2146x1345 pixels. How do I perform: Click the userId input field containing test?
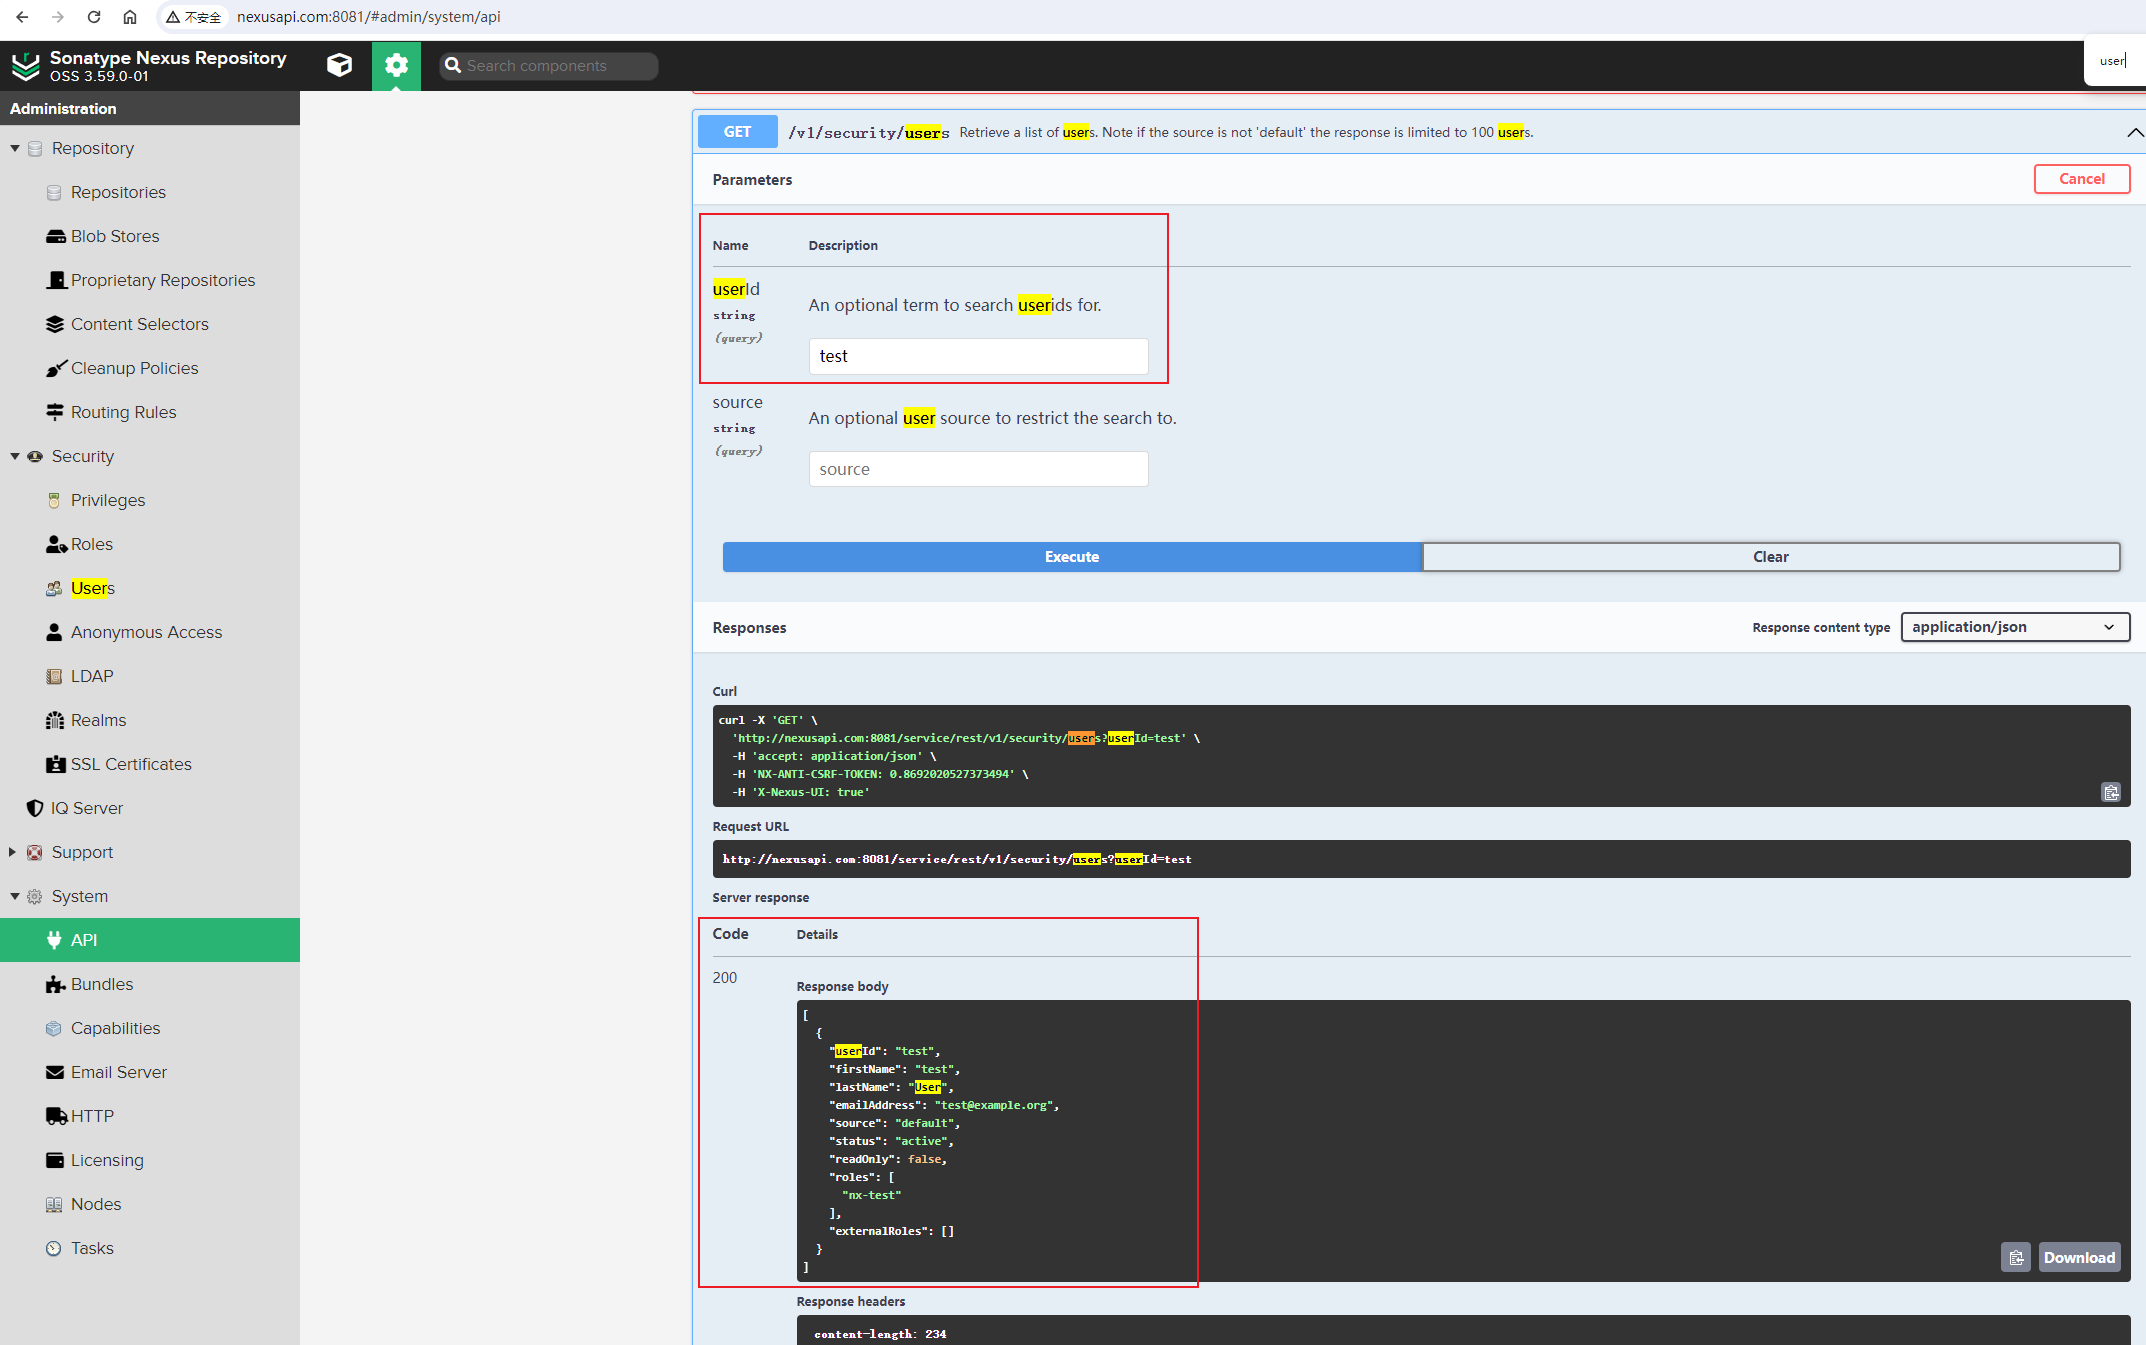pos(978,356)
